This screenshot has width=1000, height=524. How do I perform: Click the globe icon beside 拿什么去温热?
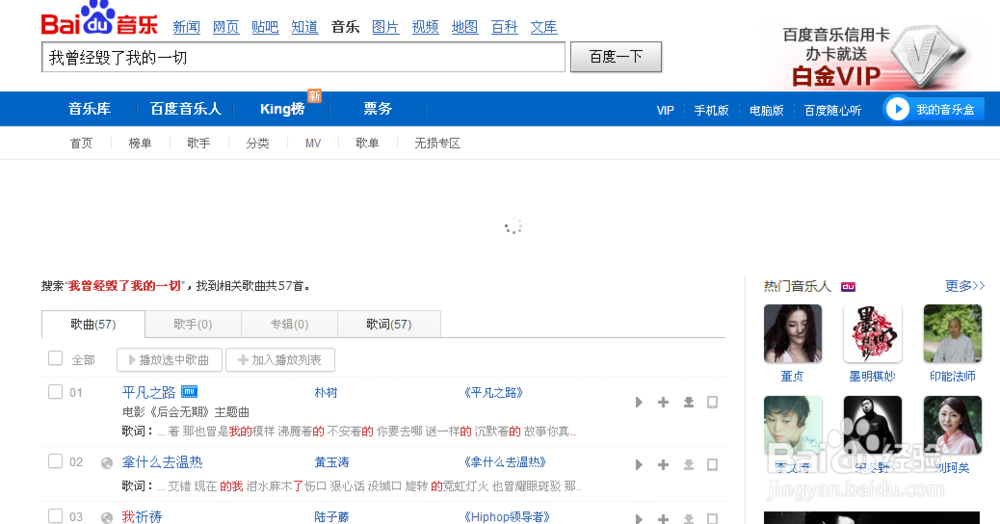click(x=107, y=463)
